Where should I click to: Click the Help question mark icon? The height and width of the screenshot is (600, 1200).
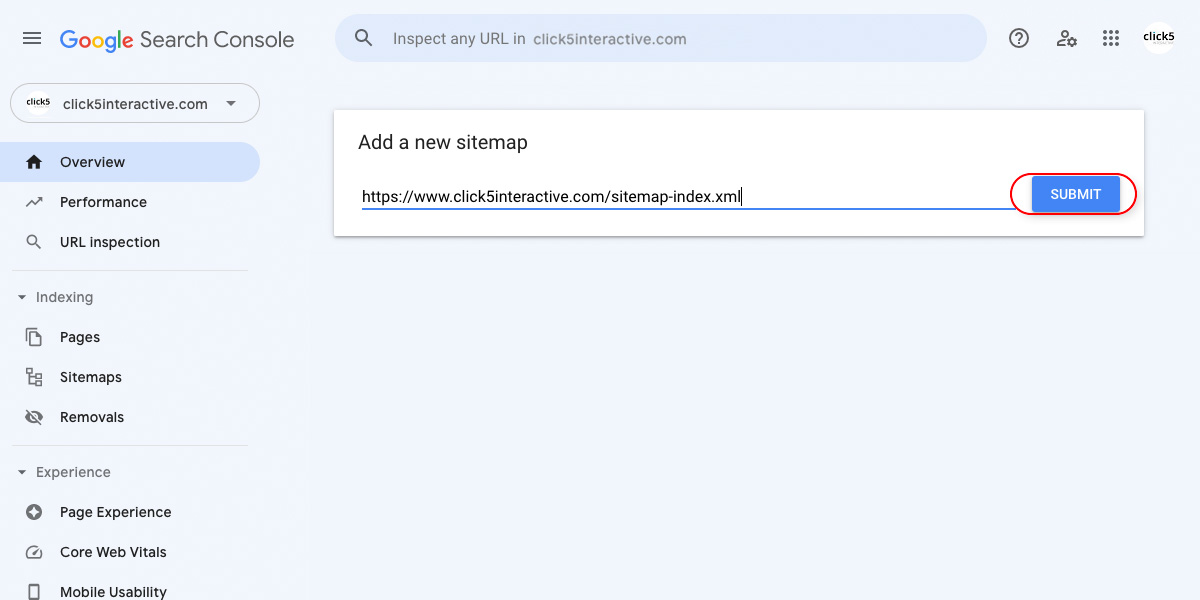[x=1019, y=38]
